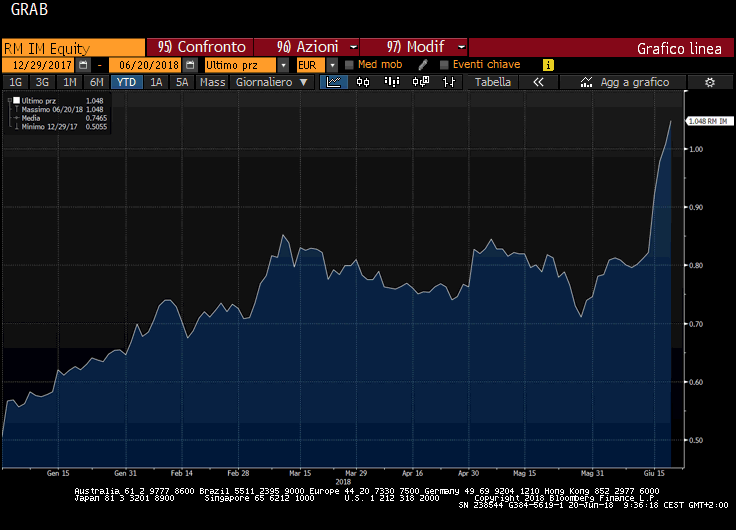Image resolution: width=736 pixels, height=530 pixels.
Task: Open chart settings gear icon
Action: click(x=710, y=82)
